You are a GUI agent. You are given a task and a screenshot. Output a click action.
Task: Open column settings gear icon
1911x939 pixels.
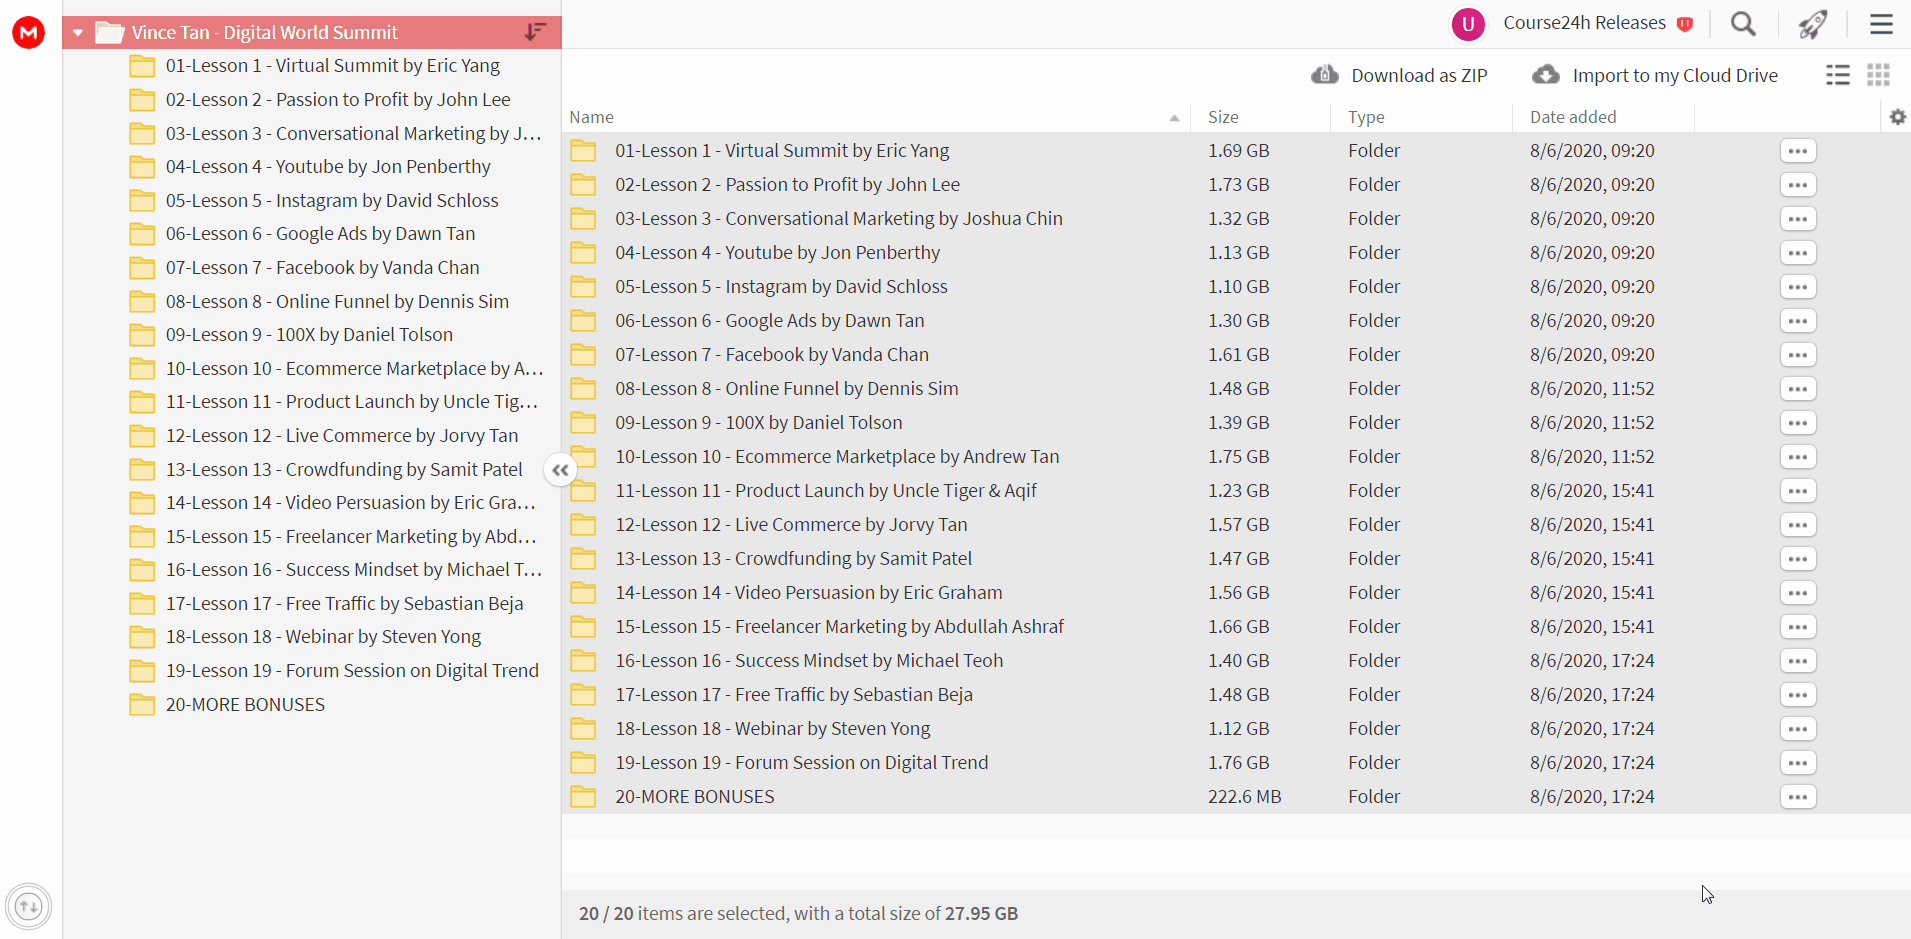tap(1897, 117)
